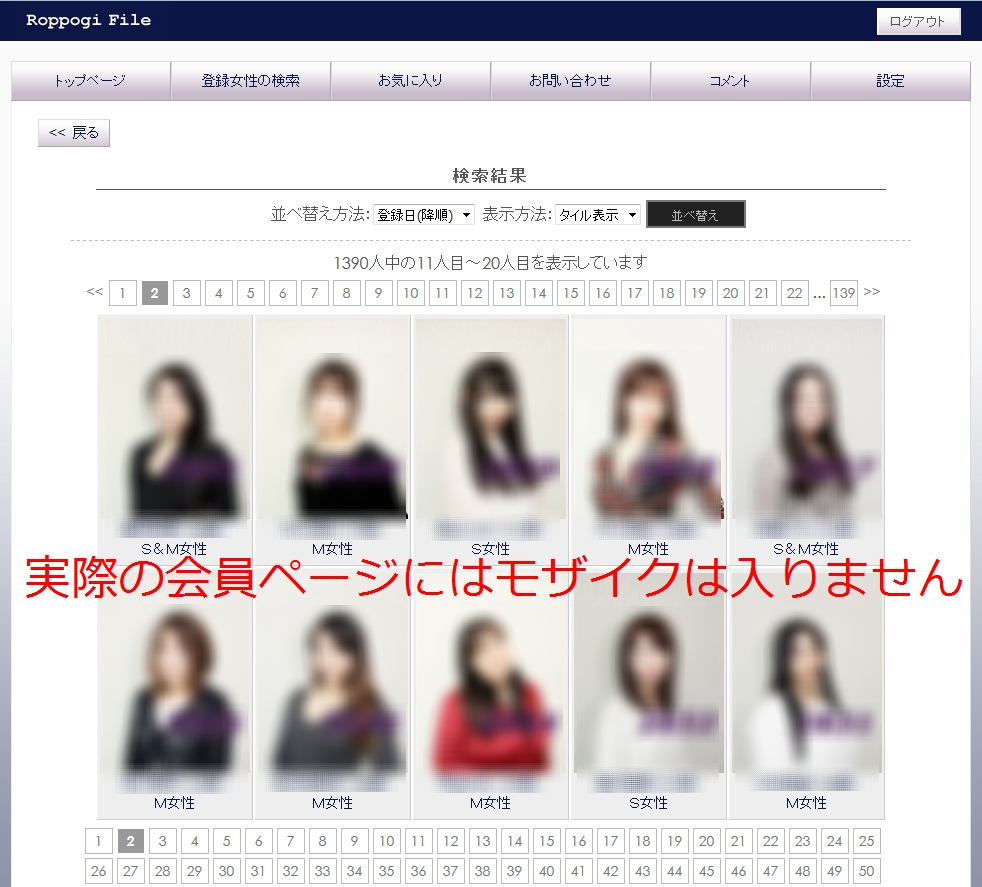The height and width of the screenshot is (887, 982).
Task: Click the ログアウト logout button
Action: click(x=918, y=21)
